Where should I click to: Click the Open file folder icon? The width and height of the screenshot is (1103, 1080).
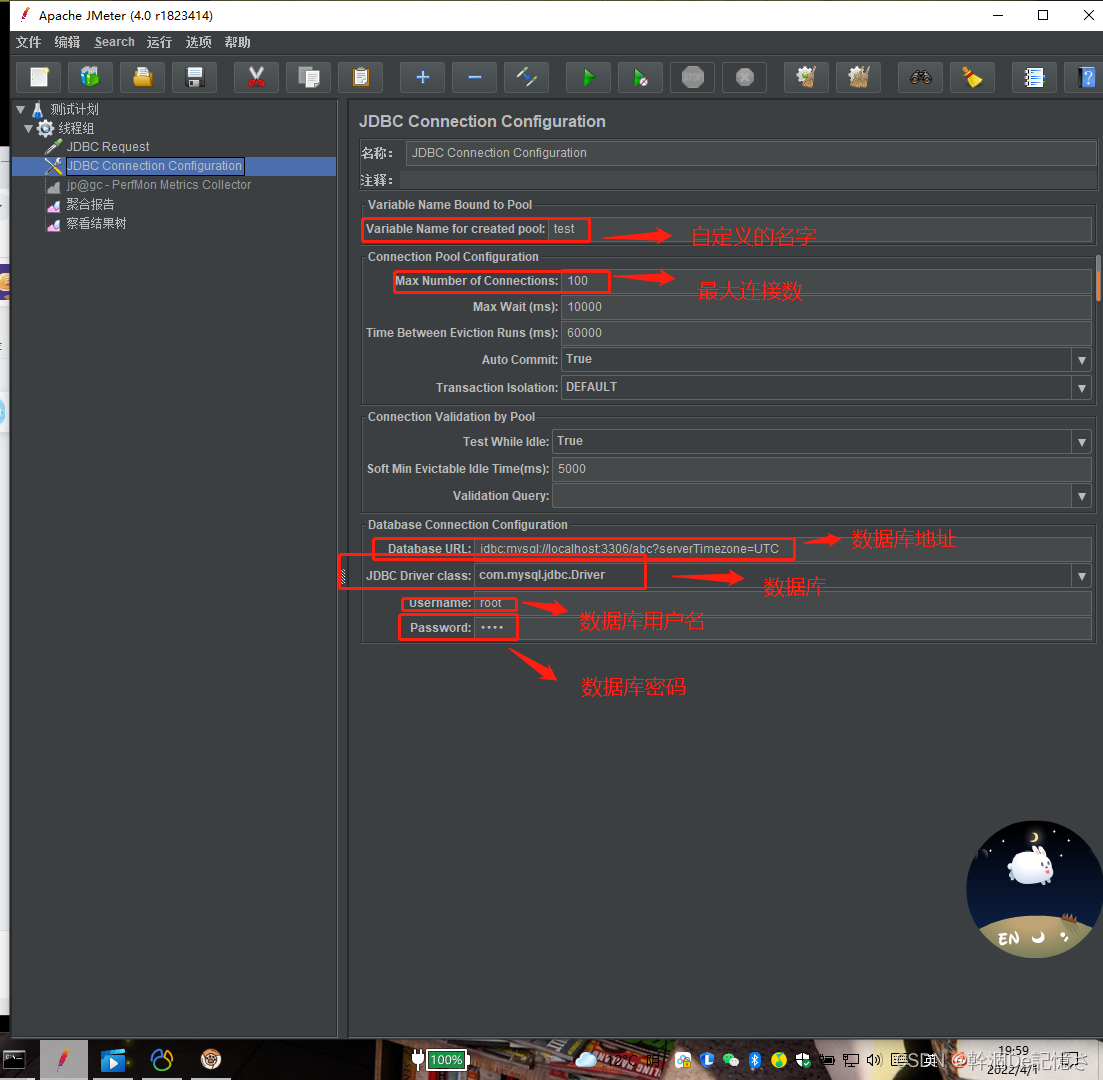[x=142, y=77]
